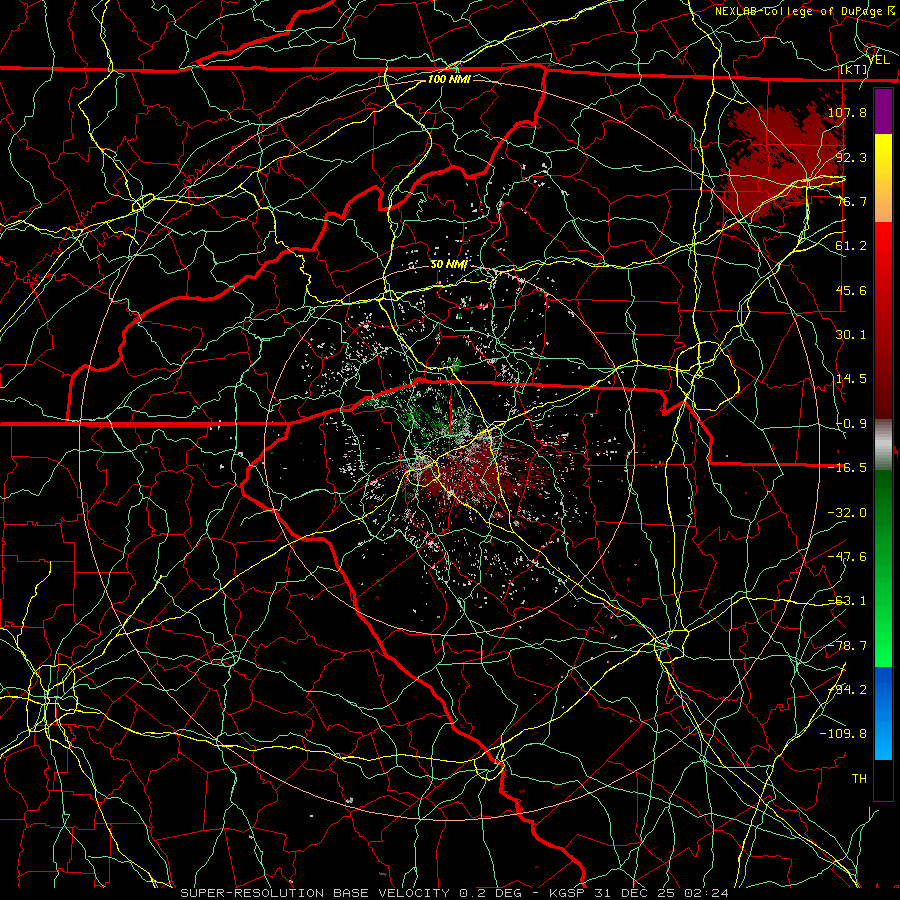
Task: Click the [KT] units label
Action: pos(853,69)
